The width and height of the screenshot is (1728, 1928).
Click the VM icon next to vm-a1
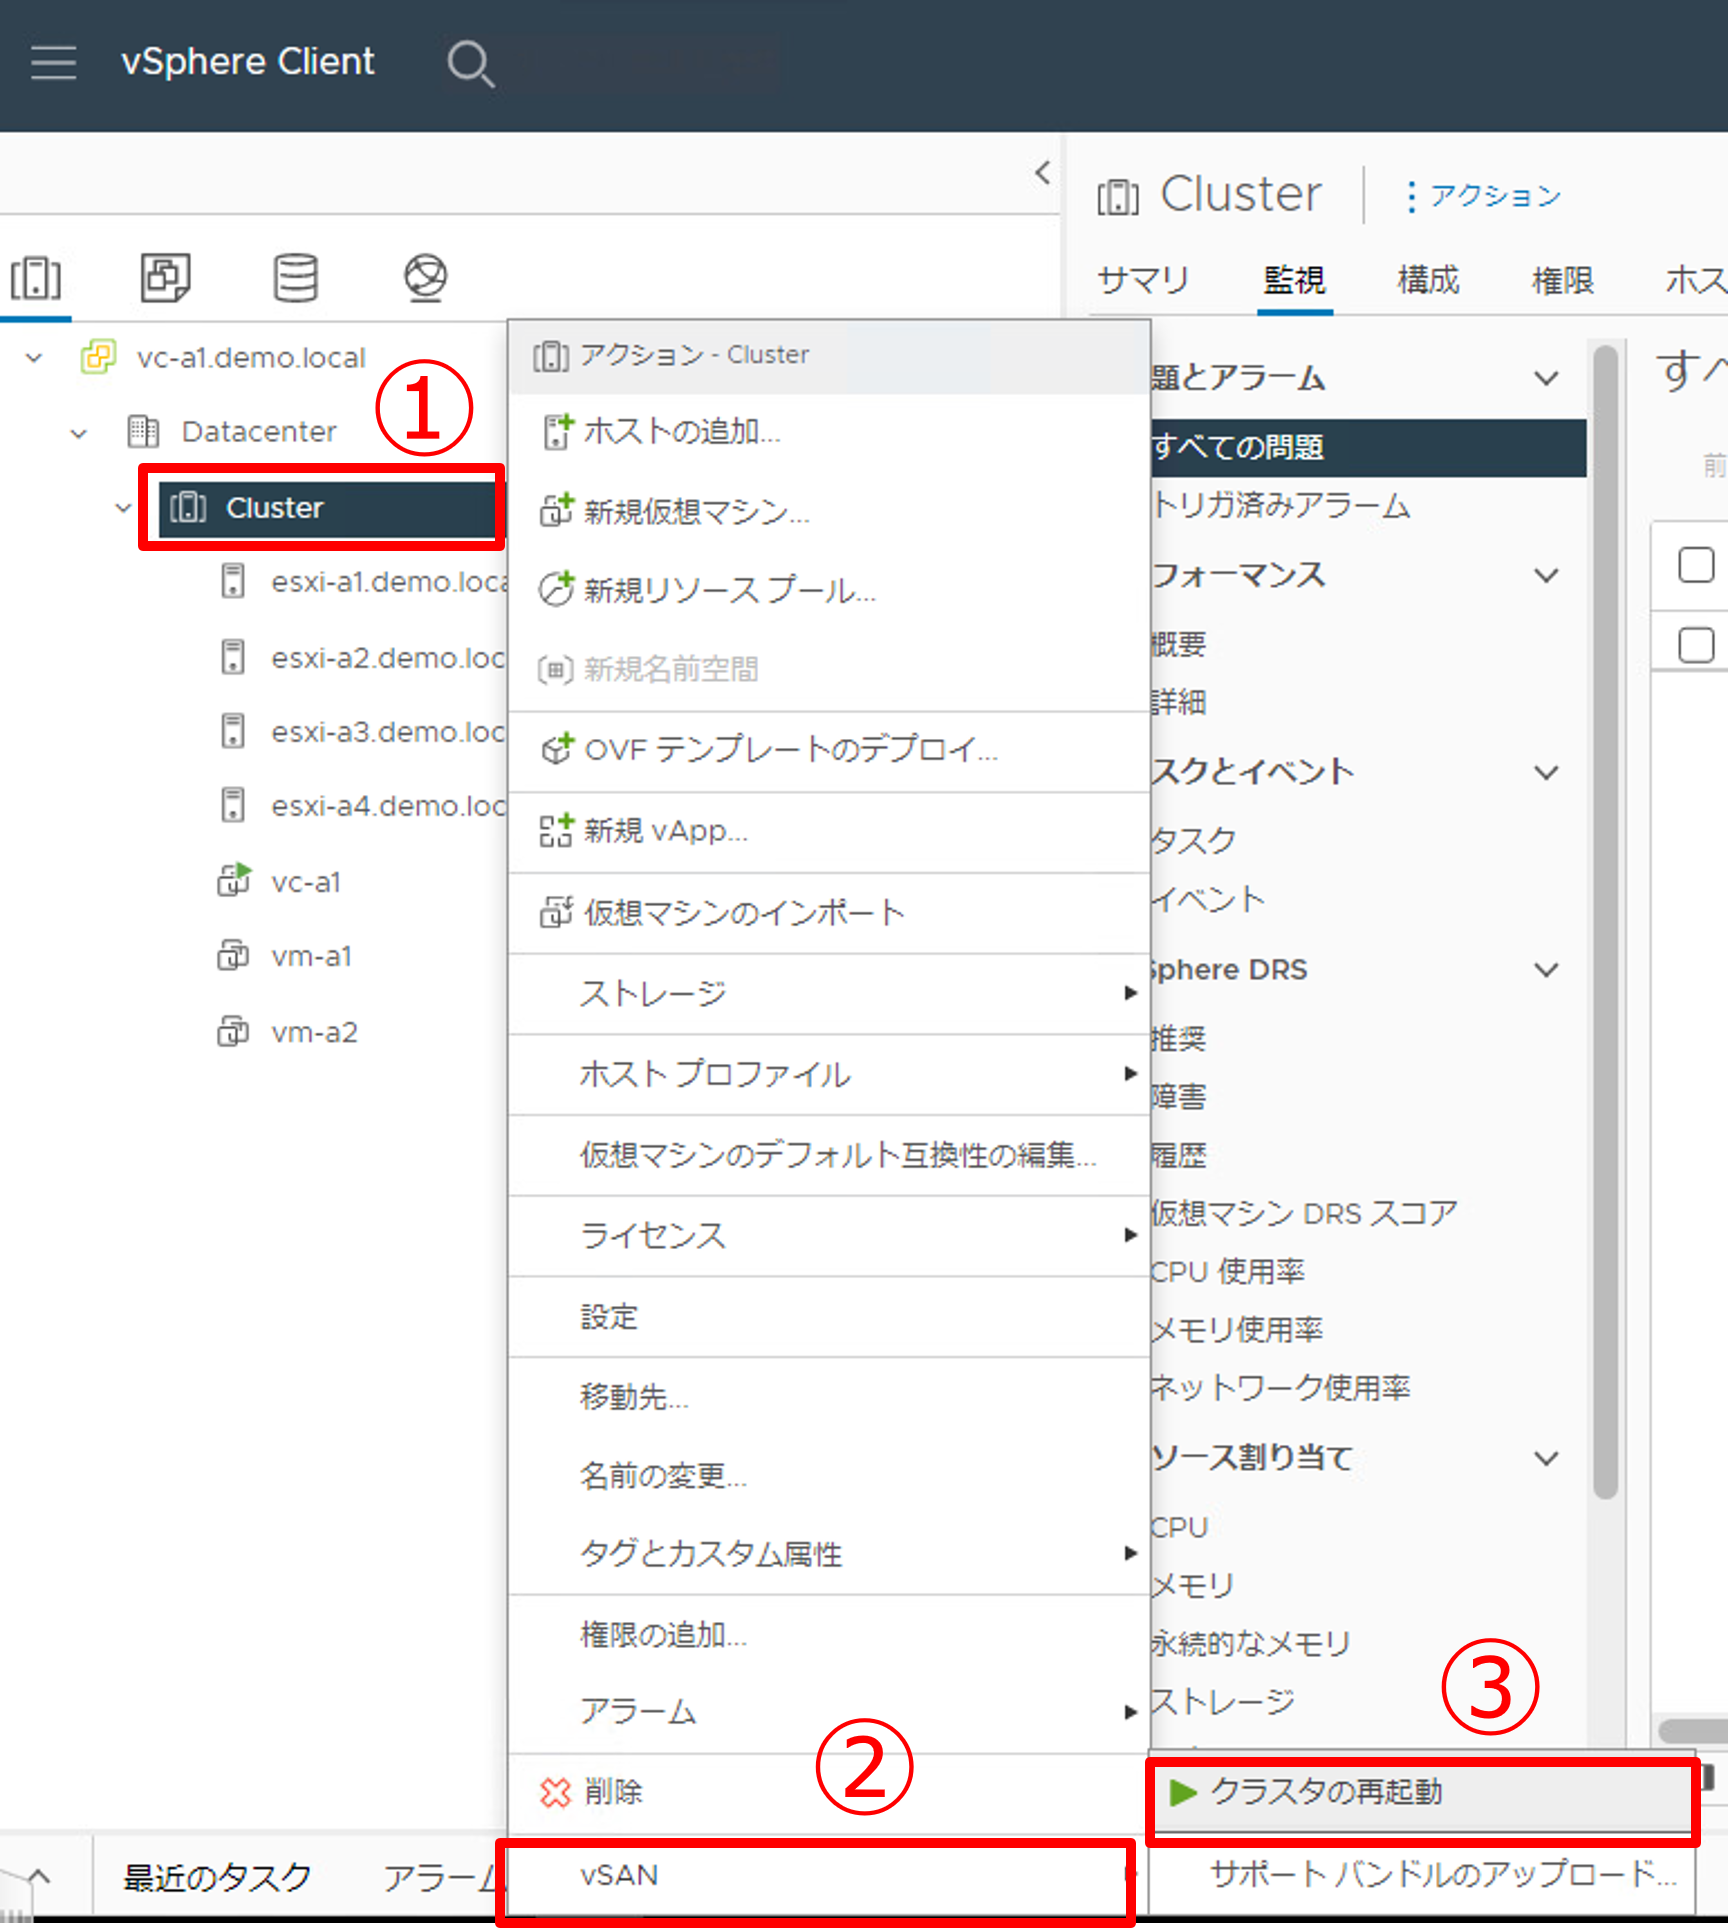pos(233,955)
